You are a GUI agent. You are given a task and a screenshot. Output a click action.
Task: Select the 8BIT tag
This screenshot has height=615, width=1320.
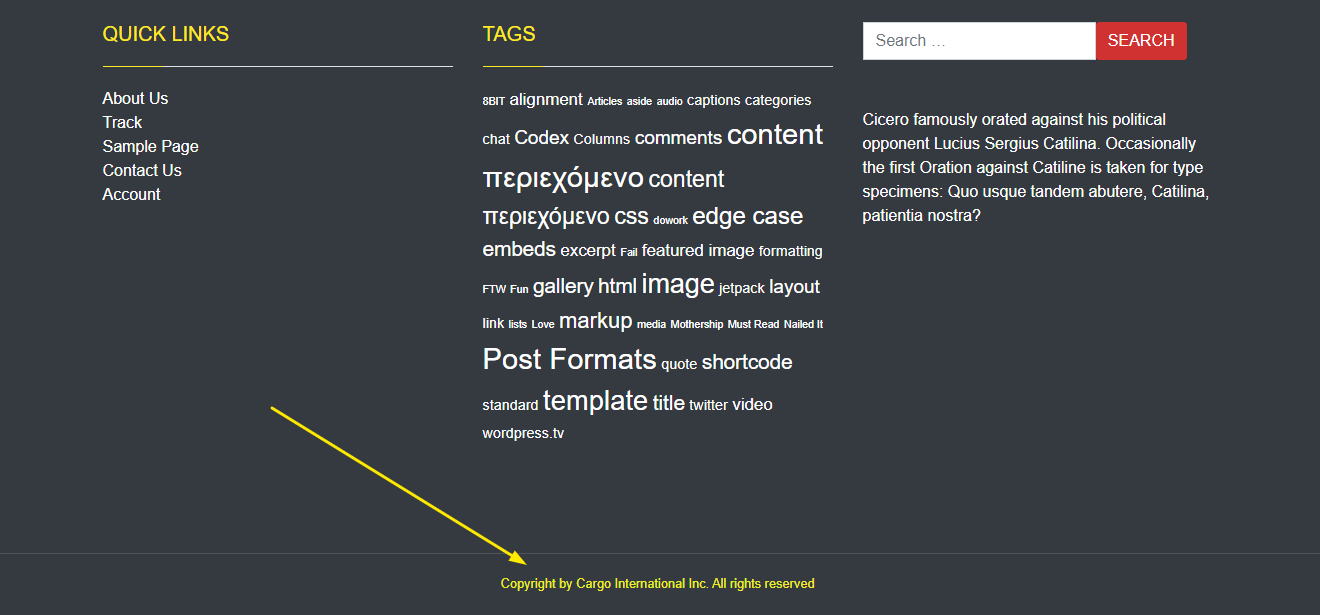pos(494,101)
